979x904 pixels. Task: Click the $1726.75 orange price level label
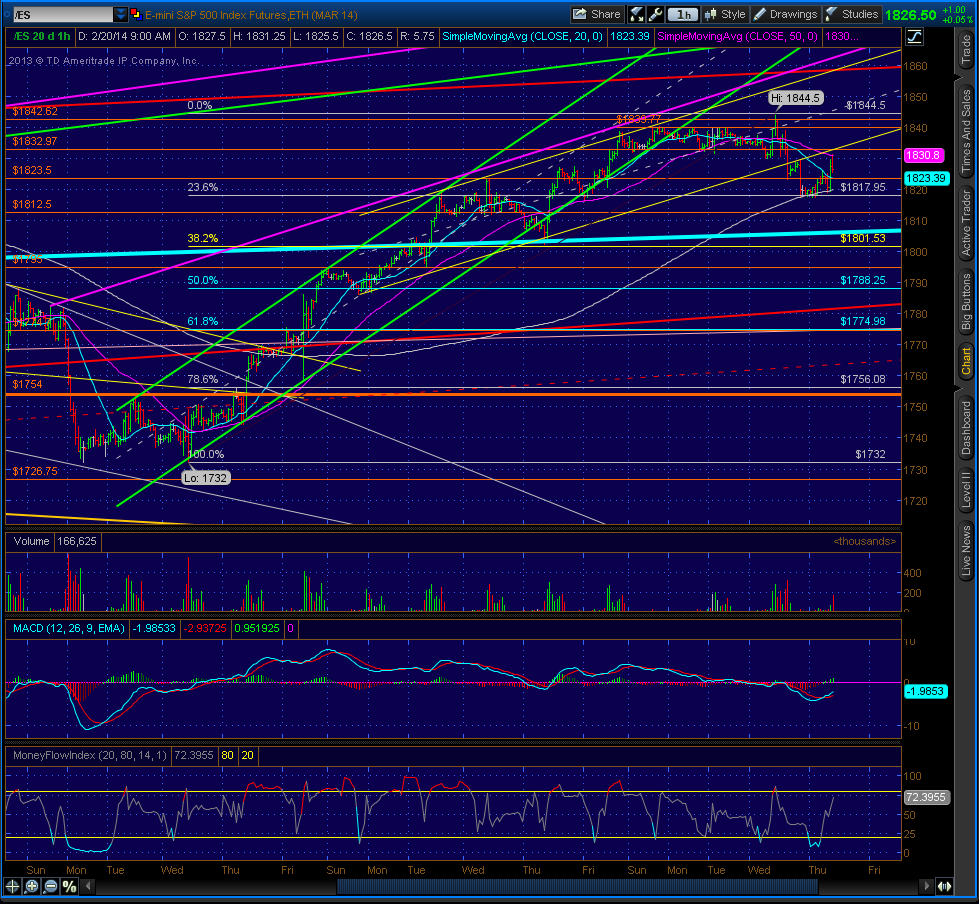35,471
